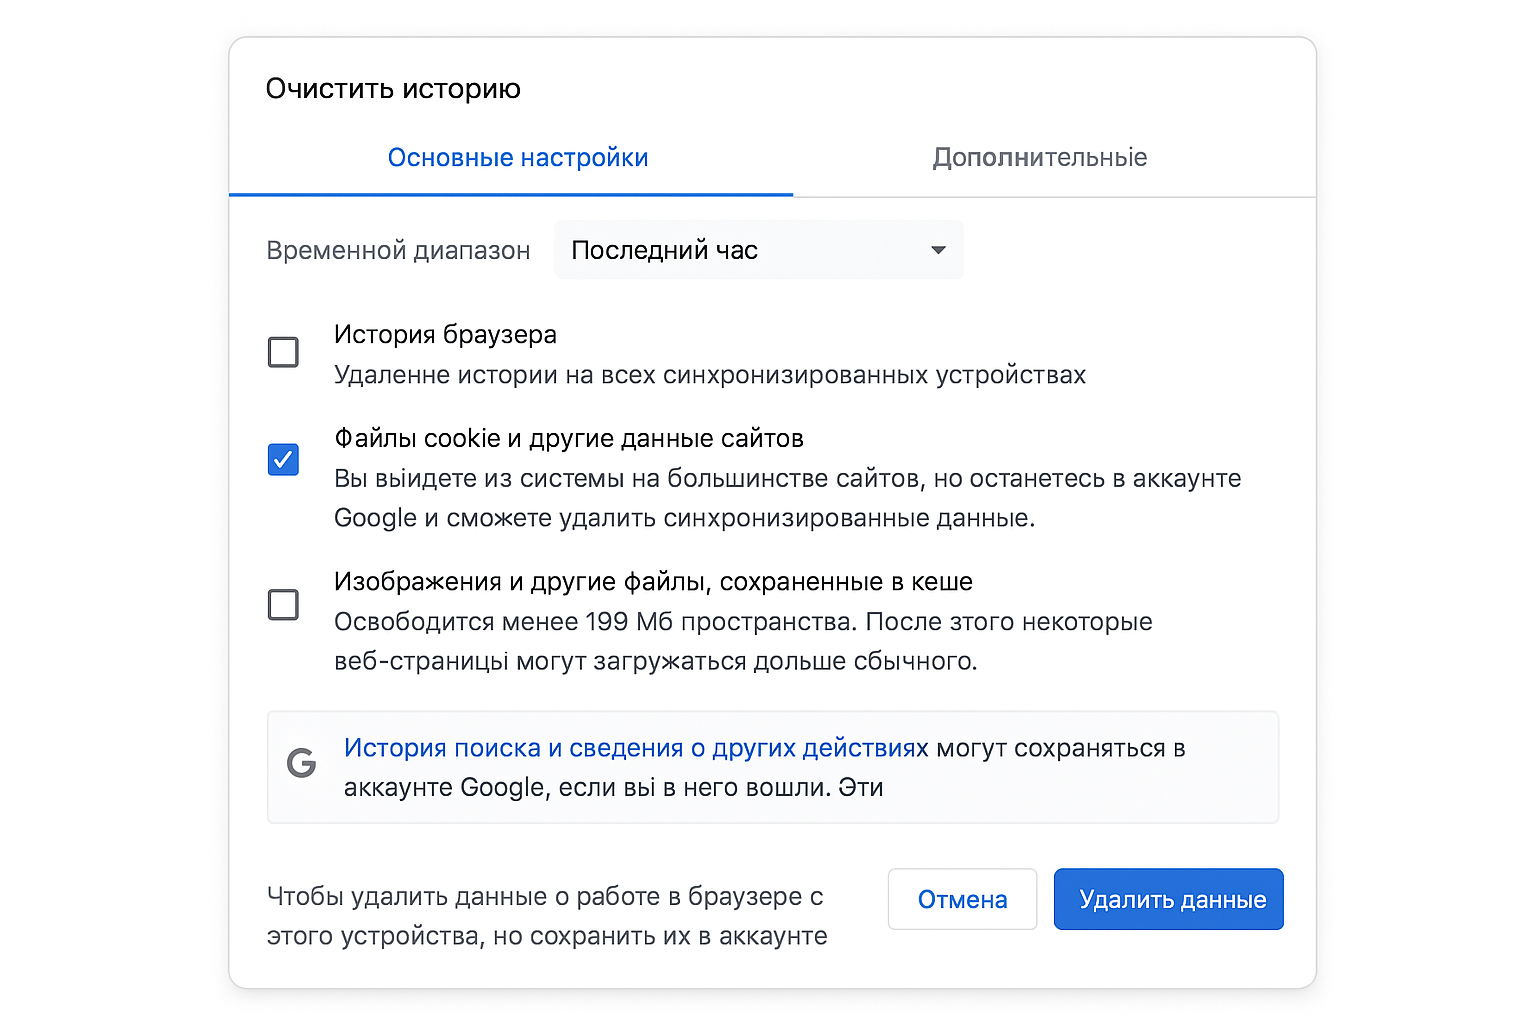Select the "Основные настройки" tab

(x=518, y=157)
